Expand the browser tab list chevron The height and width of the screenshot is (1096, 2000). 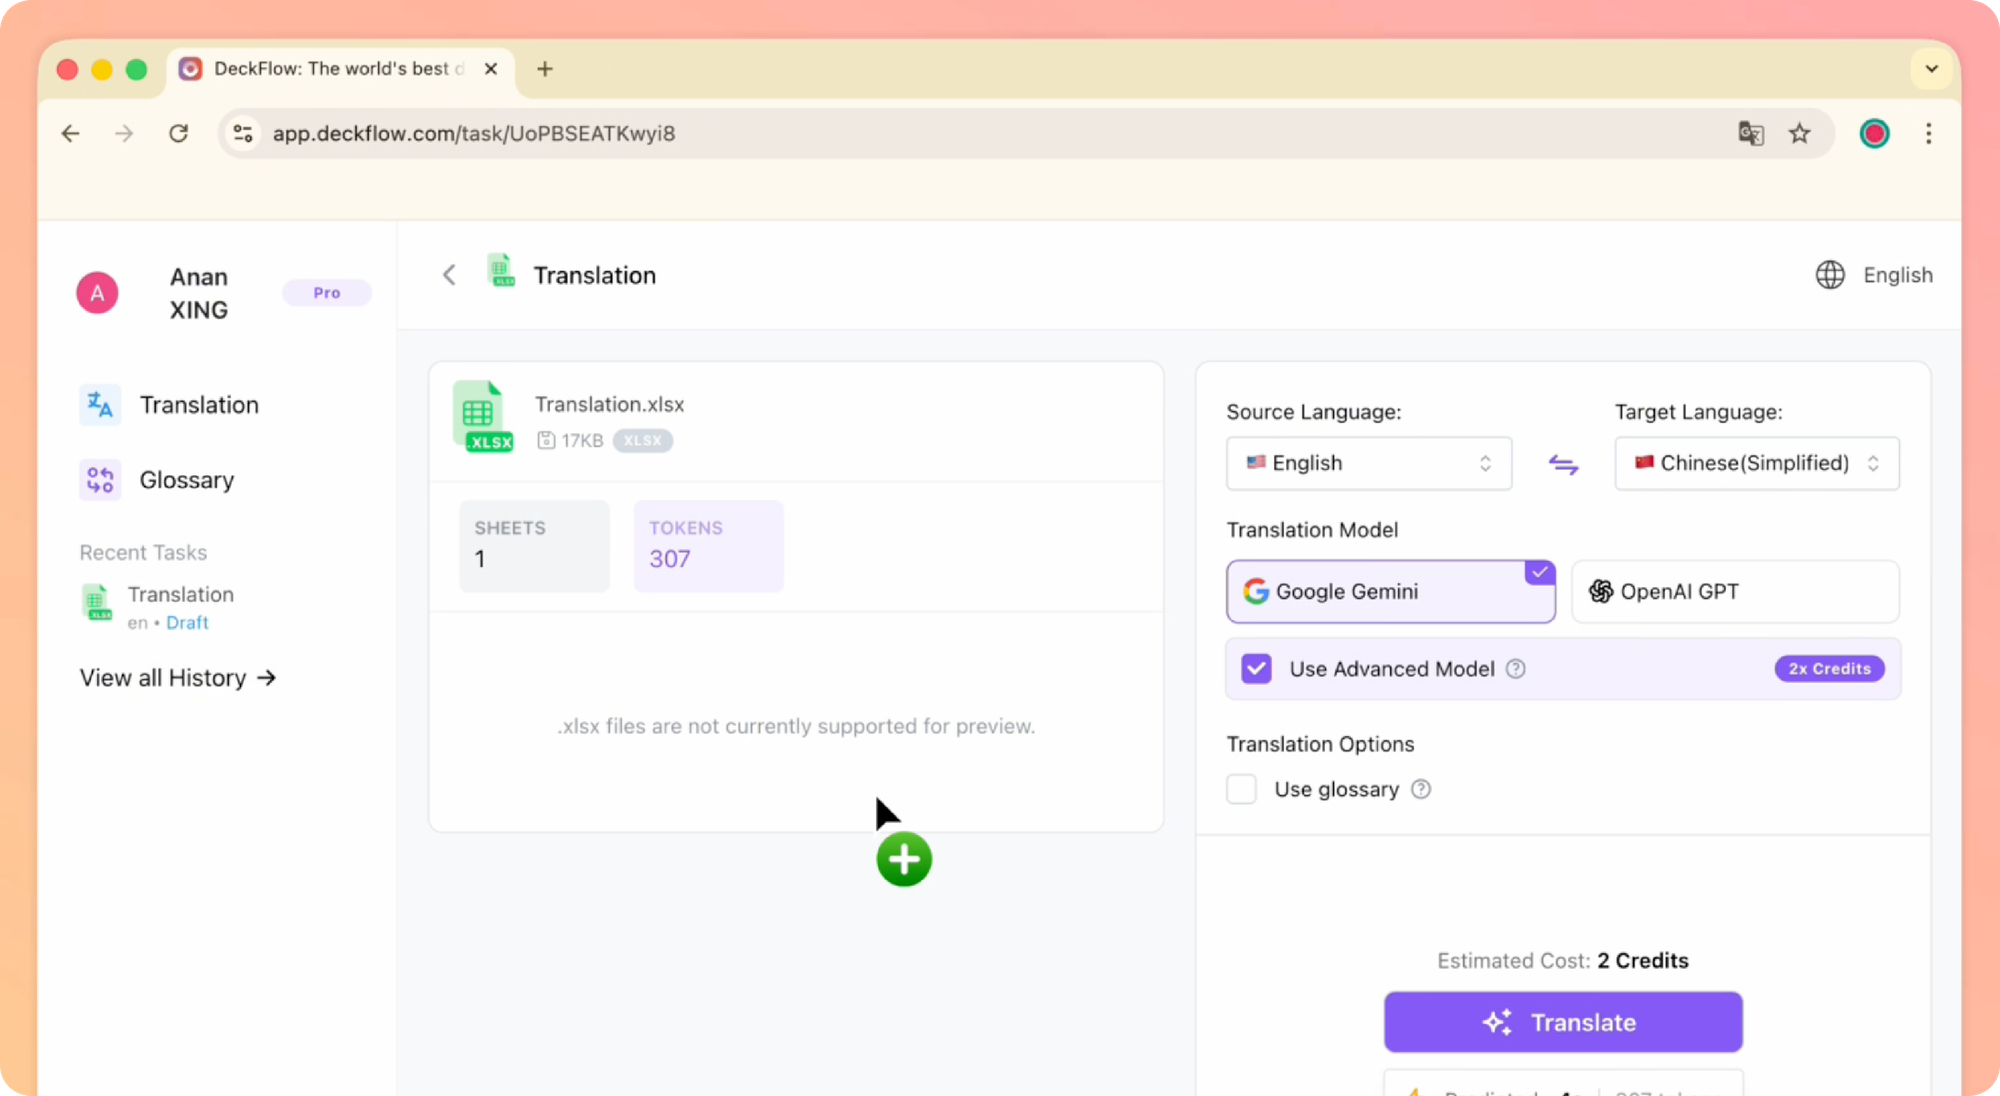pyautogui.click(x=1931, y=69)
